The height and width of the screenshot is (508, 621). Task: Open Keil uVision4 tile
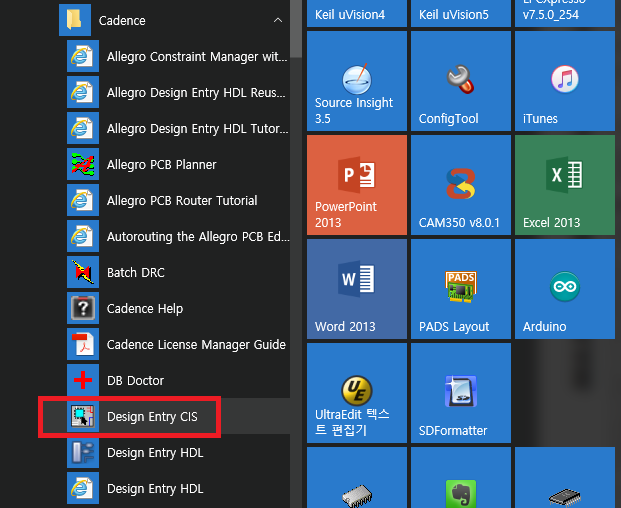point(357,13)
